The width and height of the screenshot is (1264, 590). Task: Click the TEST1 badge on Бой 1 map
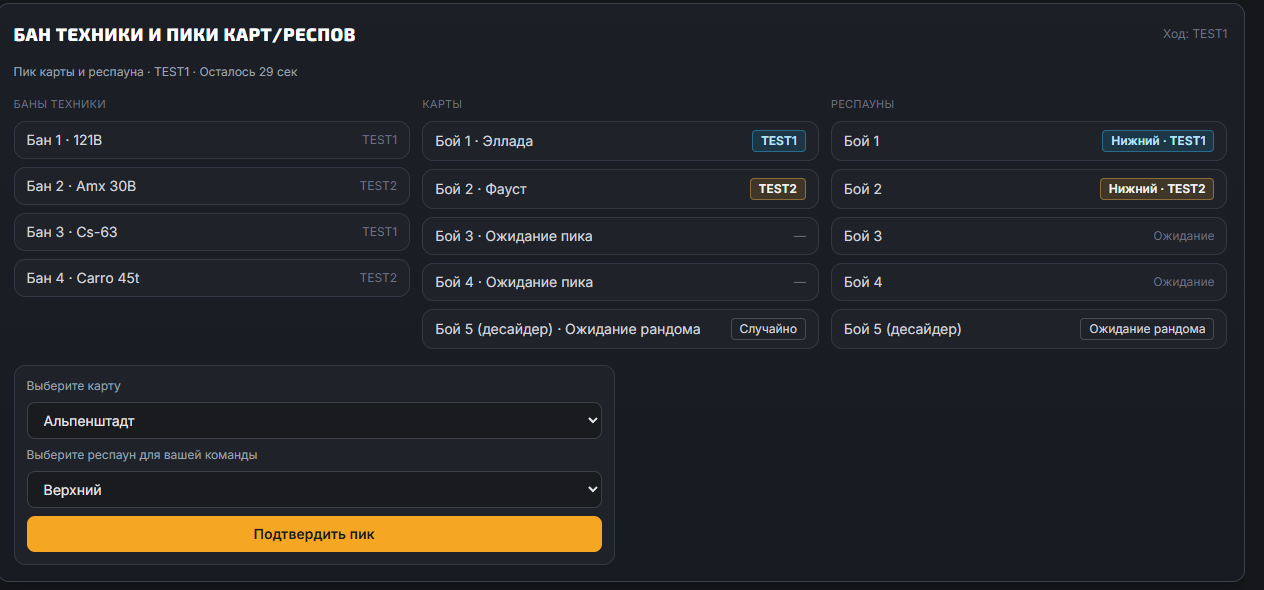click(x=778, y=141)
